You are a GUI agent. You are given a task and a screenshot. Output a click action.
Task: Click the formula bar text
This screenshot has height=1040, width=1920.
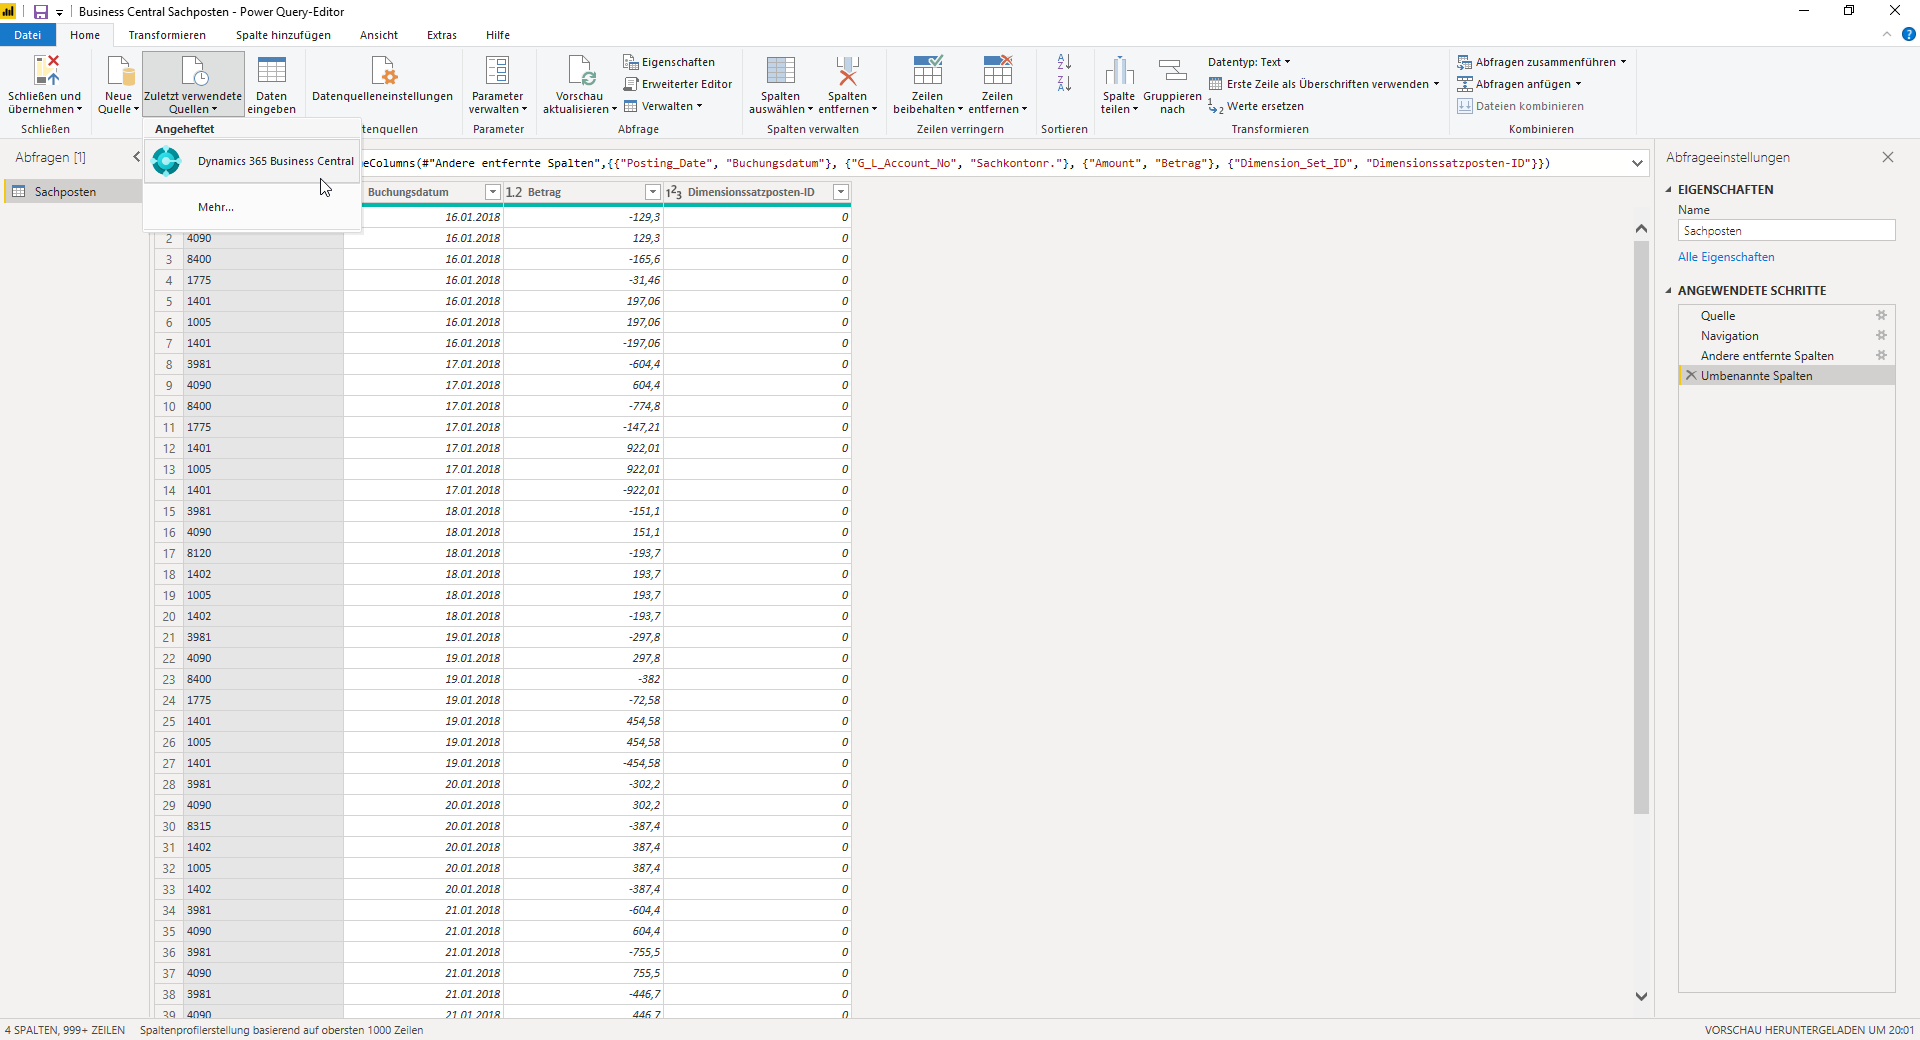[955, 163]
